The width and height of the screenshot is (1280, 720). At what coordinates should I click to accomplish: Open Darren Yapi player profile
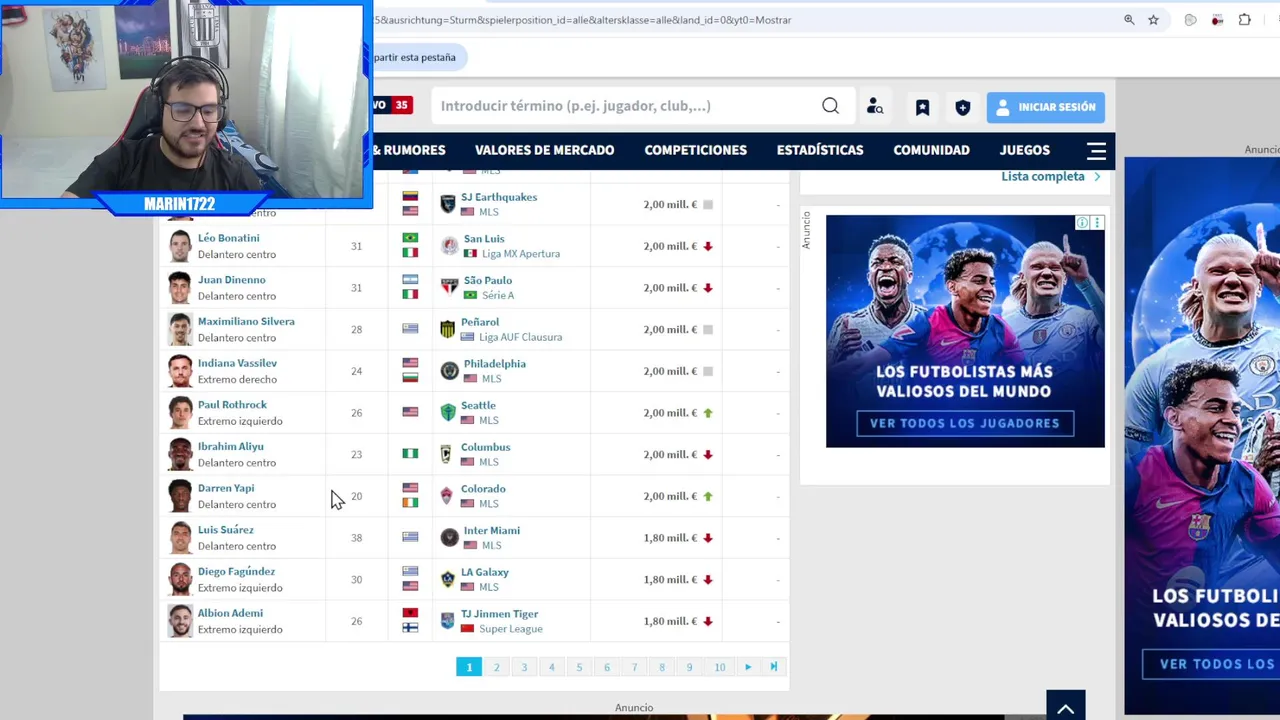coord(226,488)
